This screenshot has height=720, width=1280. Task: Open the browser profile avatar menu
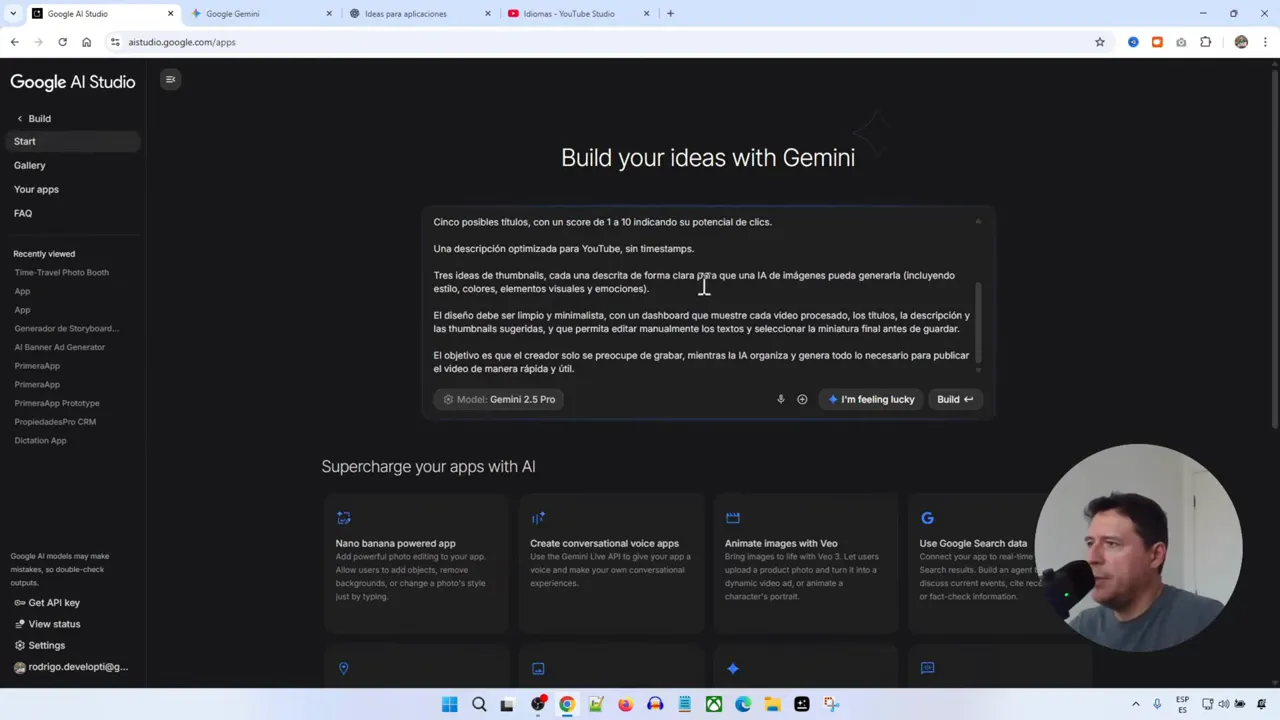click(x=1241, y=42)
